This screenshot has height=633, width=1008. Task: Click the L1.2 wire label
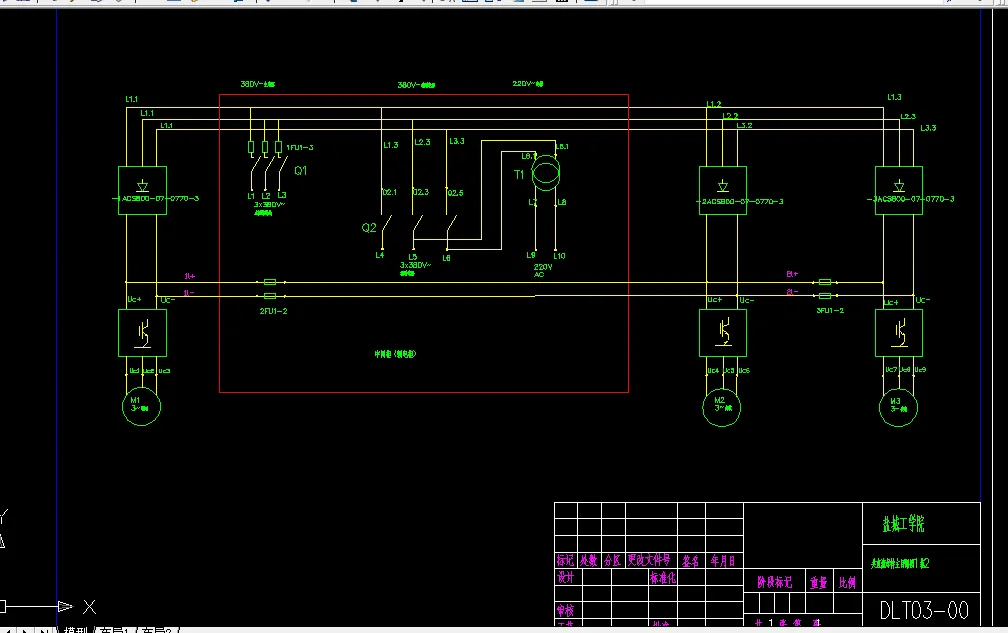714,104
